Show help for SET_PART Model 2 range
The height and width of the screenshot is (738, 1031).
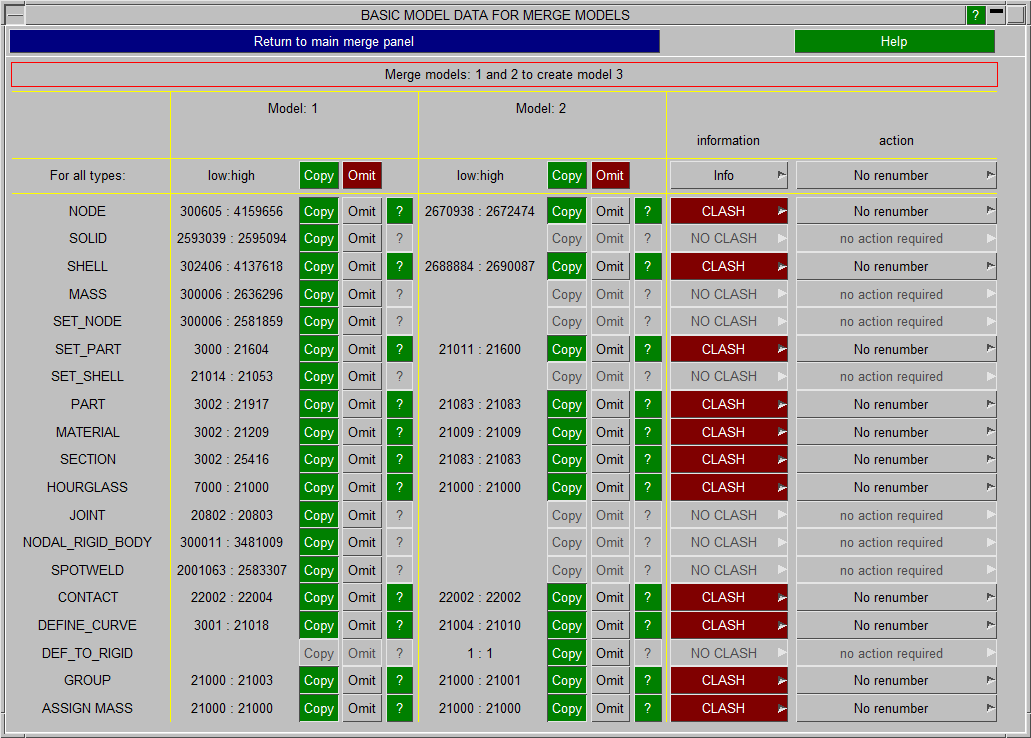tap(648, 349)
